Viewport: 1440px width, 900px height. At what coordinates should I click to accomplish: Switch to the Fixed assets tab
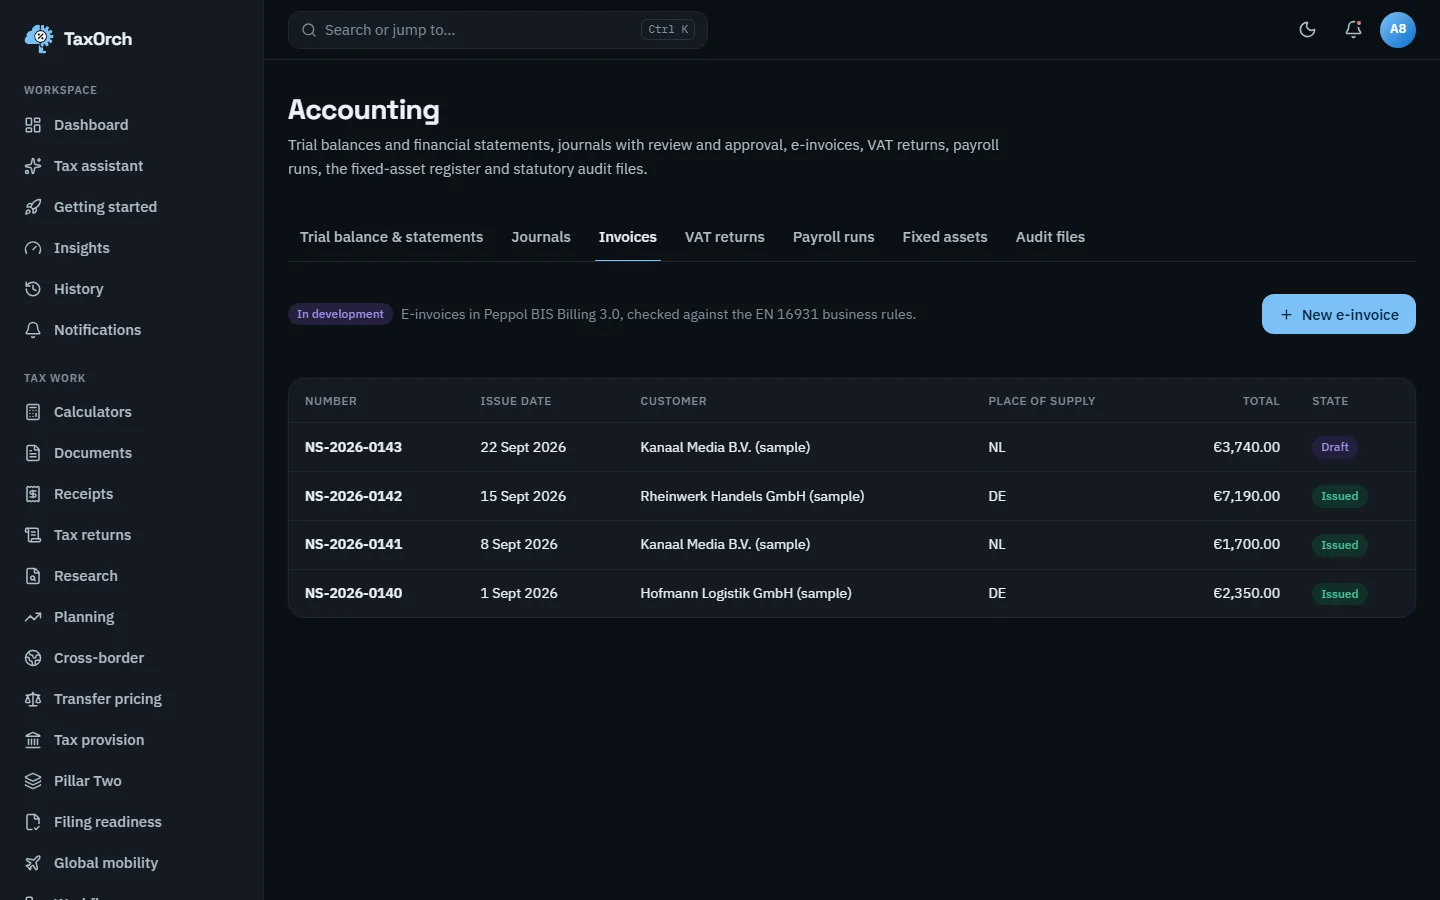tap(945, 237)
